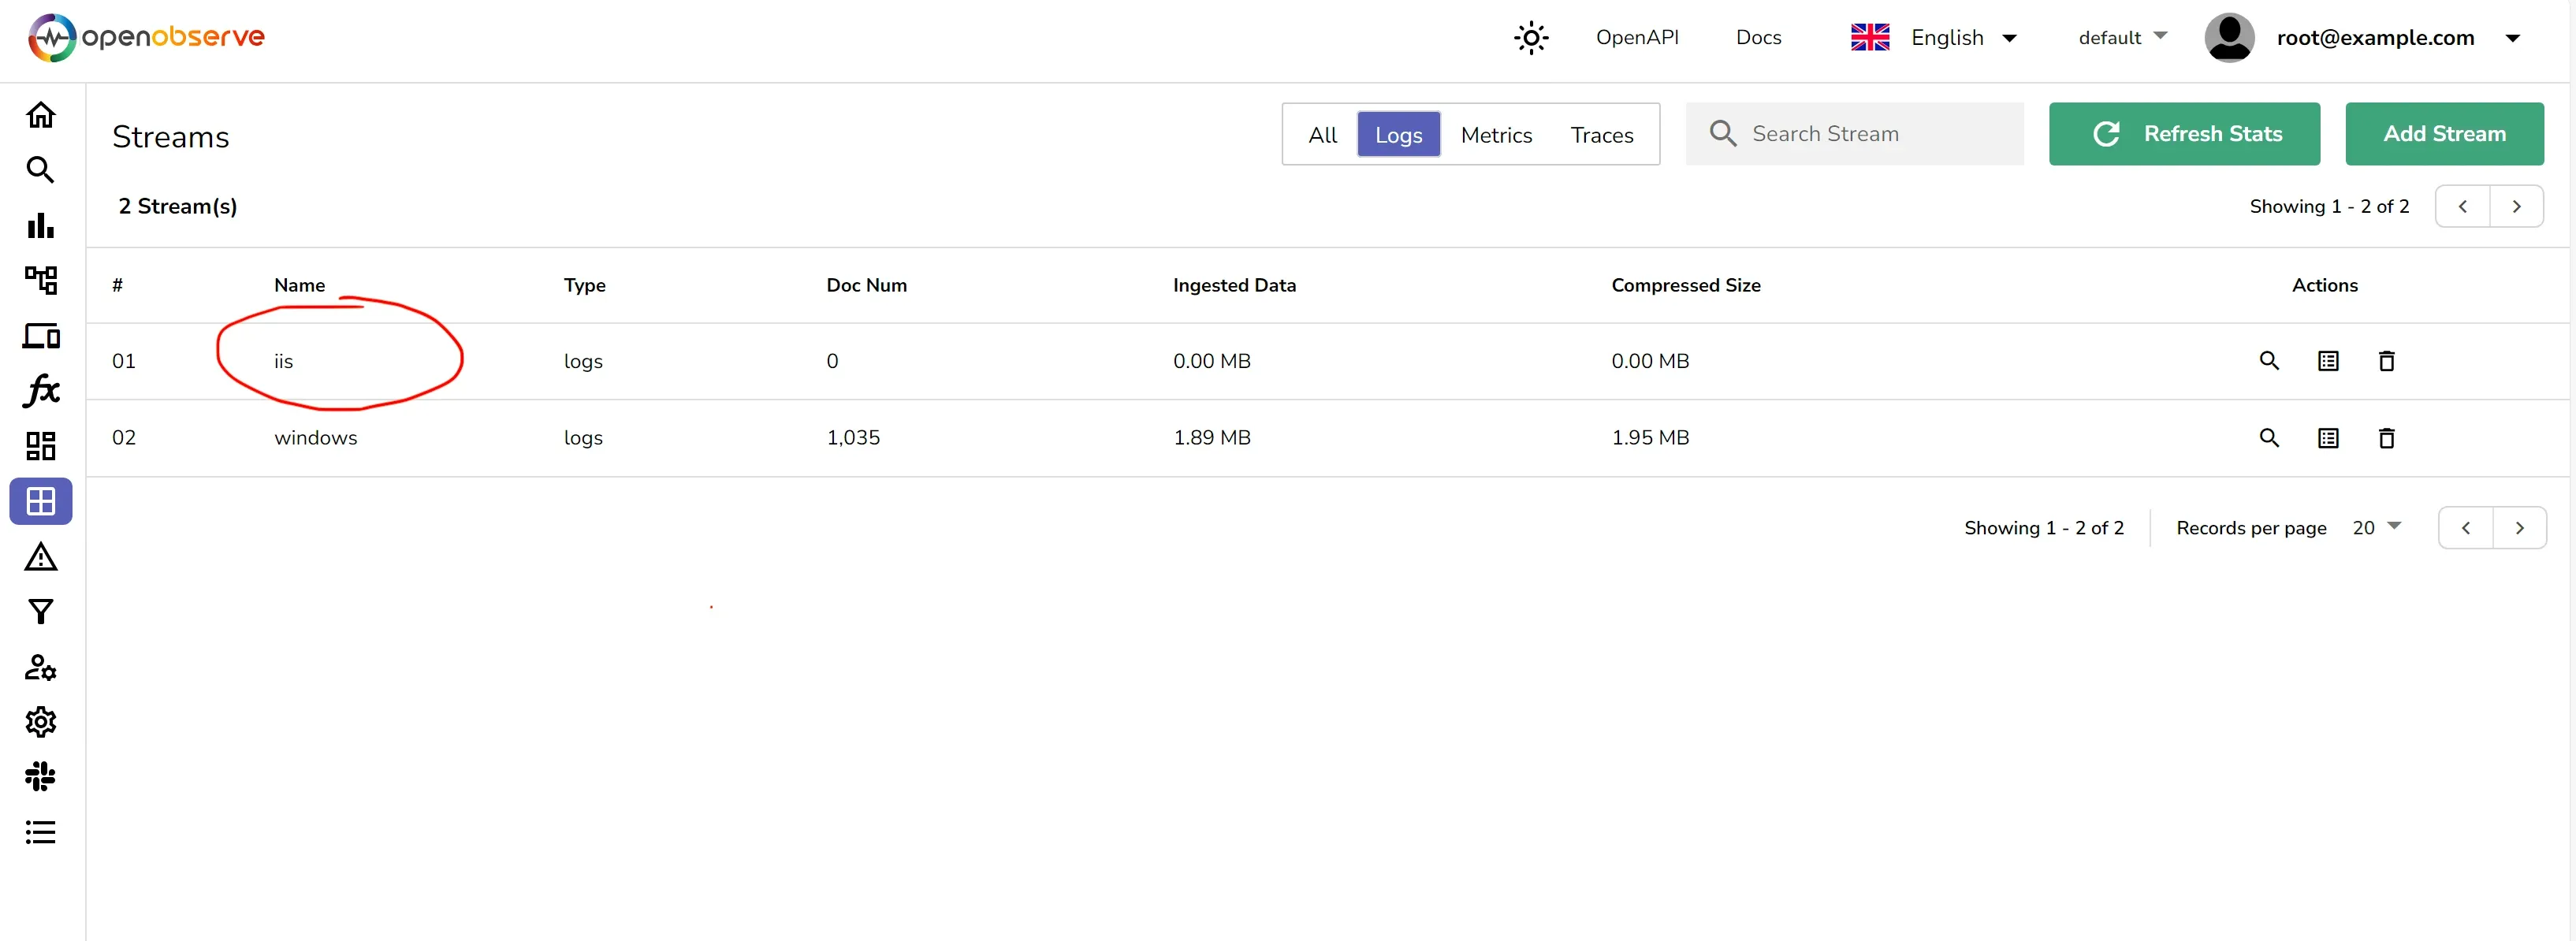Screen dimensions: 2576x941
Task: Open the Slack icon in sidebar
Action: click(x=41, y=777)
